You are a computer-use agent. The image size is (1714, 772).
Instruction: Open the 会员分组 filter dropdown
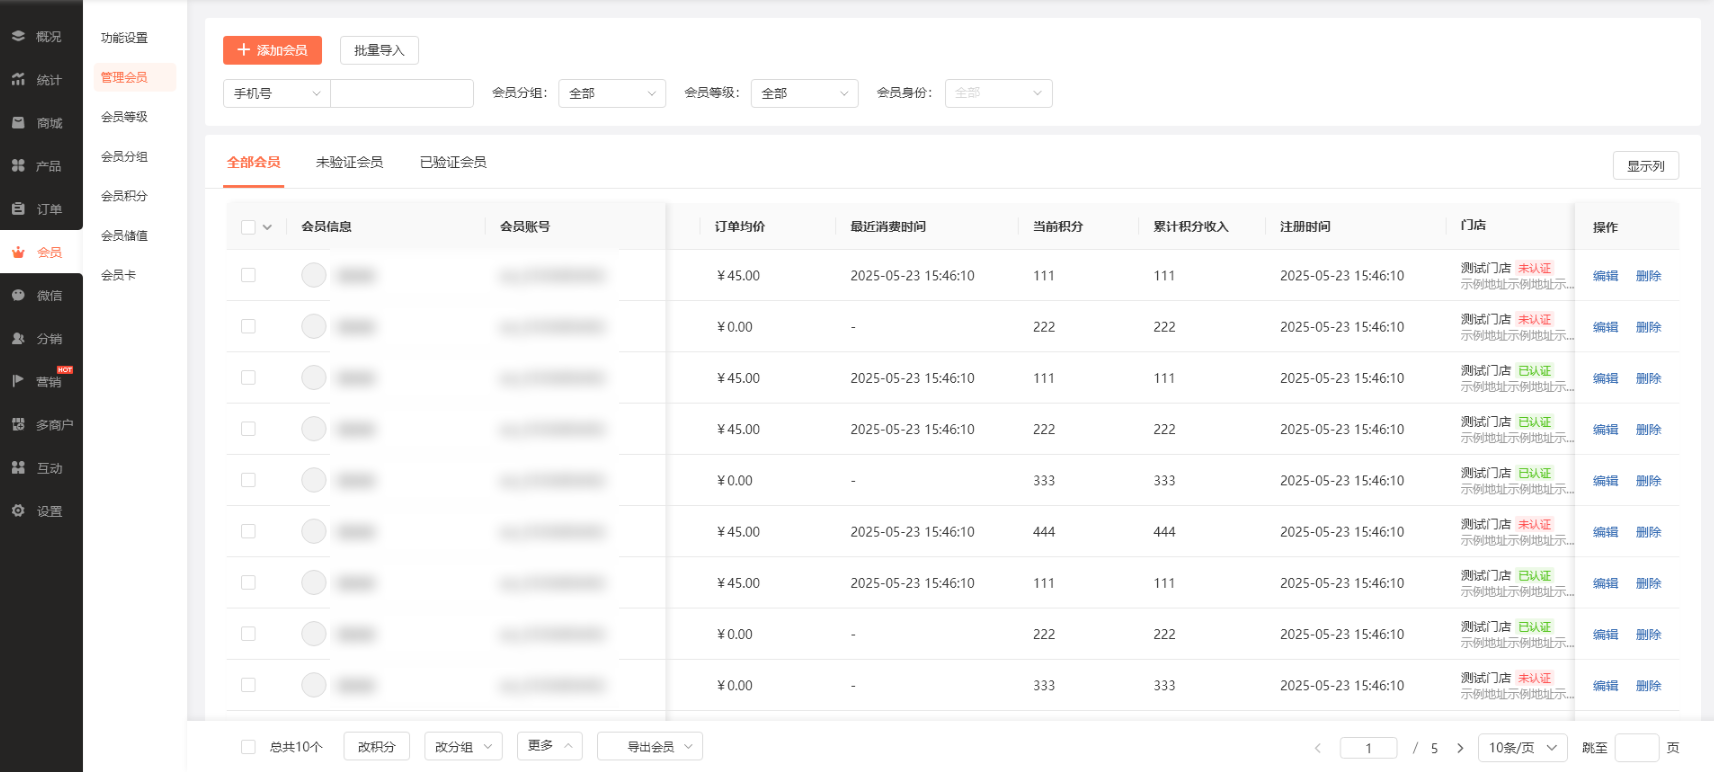click(612, 93)
